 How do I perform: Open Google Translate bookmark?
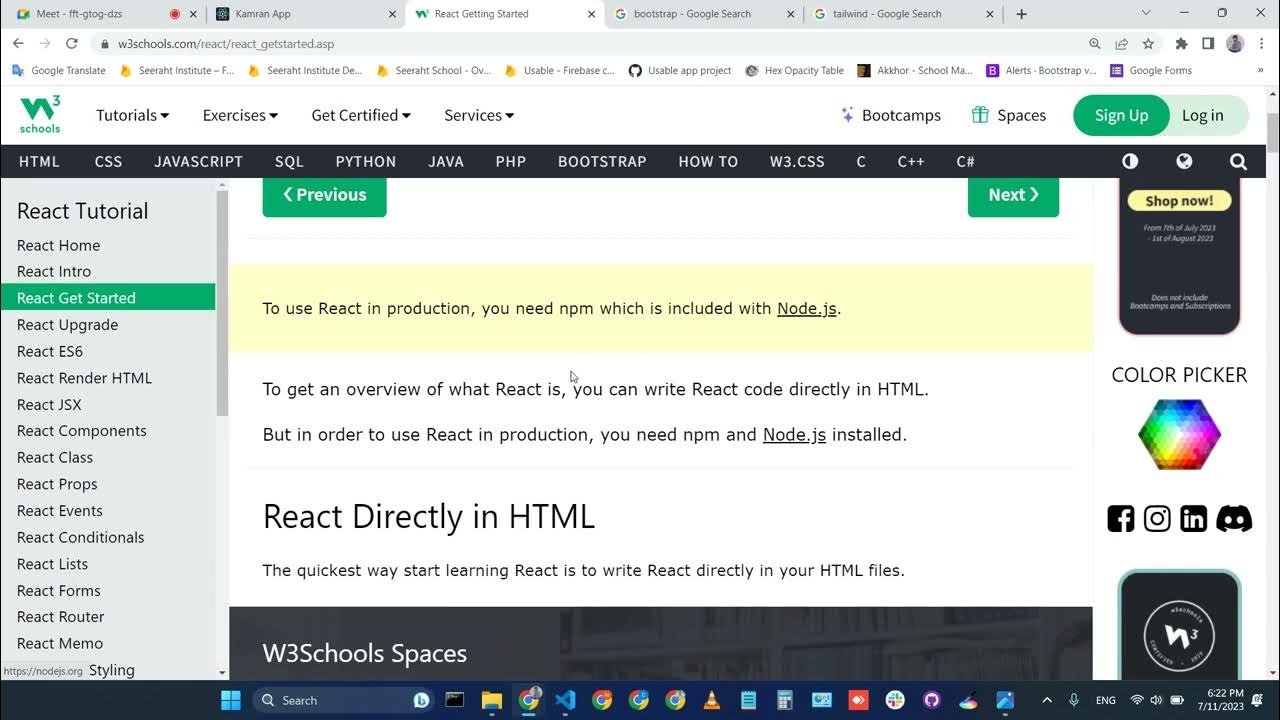pyautogui.click(x=59, y=71)
